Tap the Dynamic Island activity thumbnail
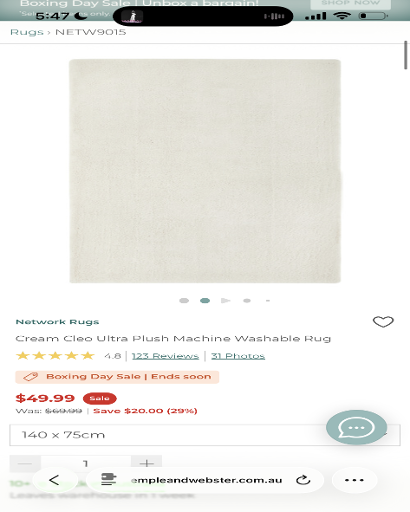Image resolution: width=410 pixels, height=512 pixels. click(x=132, y=16)
